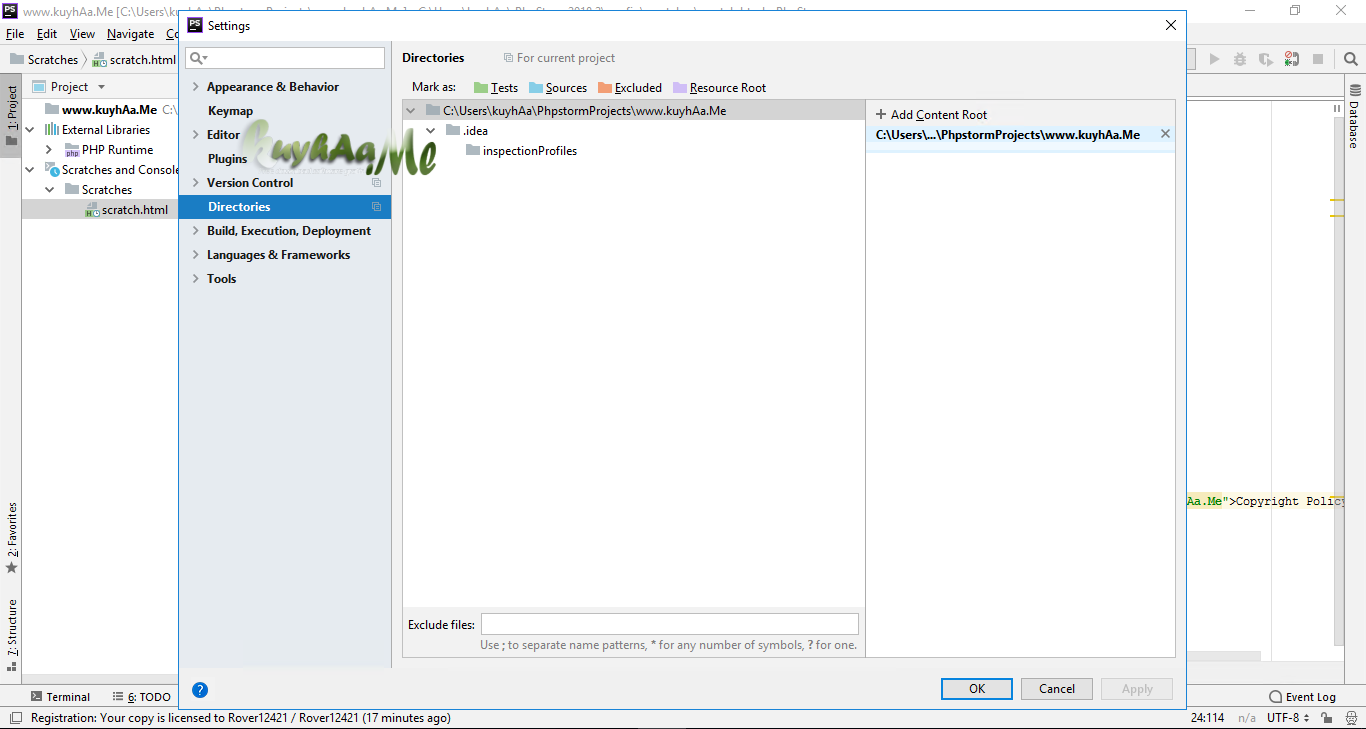
Task: Open the File menu
Action: pyautogui.click(x=14, y=34)
